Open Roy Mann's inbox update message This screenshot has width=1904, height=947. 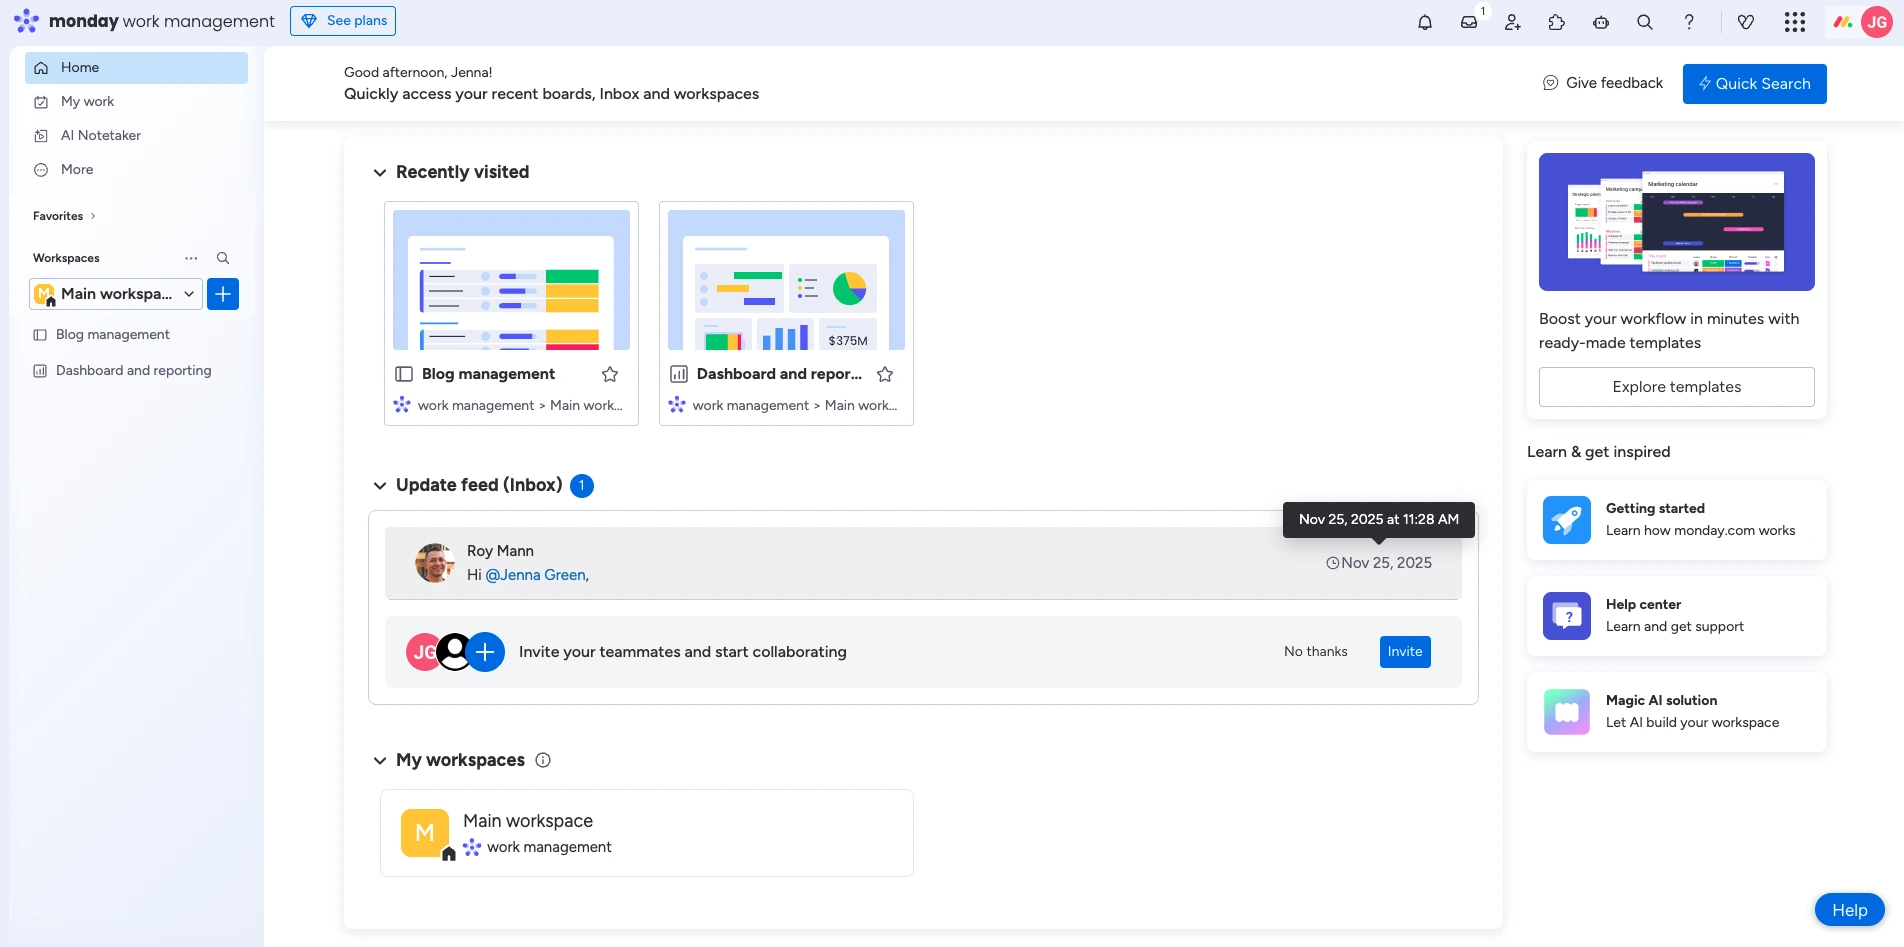pos(923,563)
